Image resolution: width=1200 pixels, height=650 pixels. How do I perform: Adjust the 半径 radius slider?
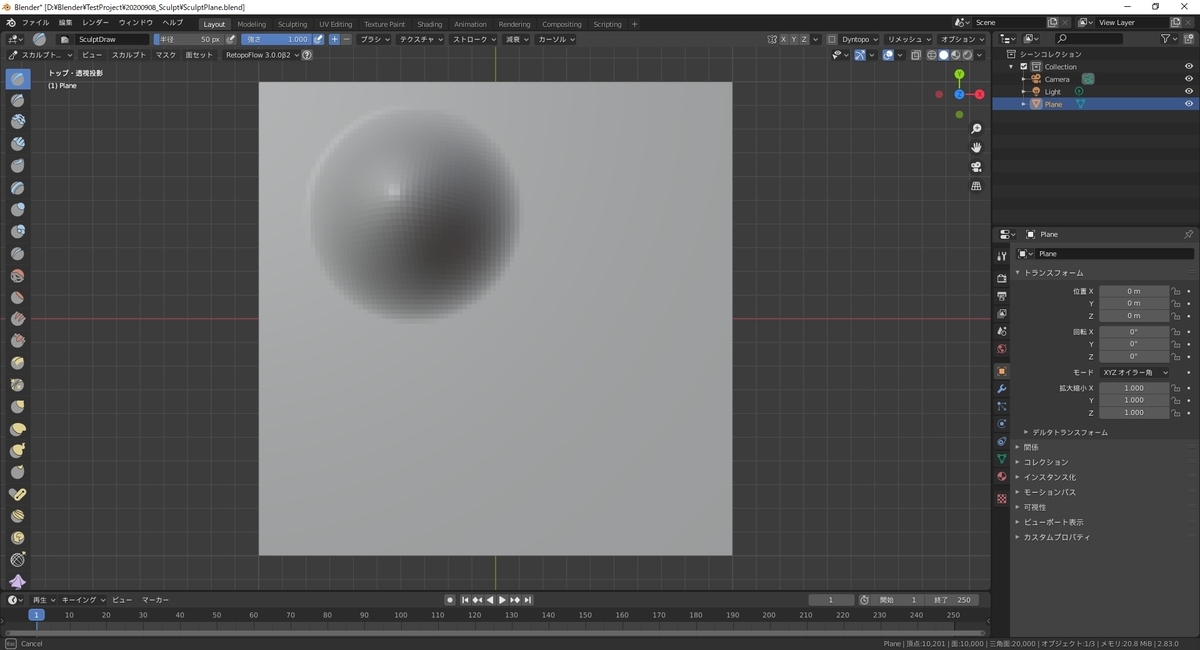[x=188, y=39]
